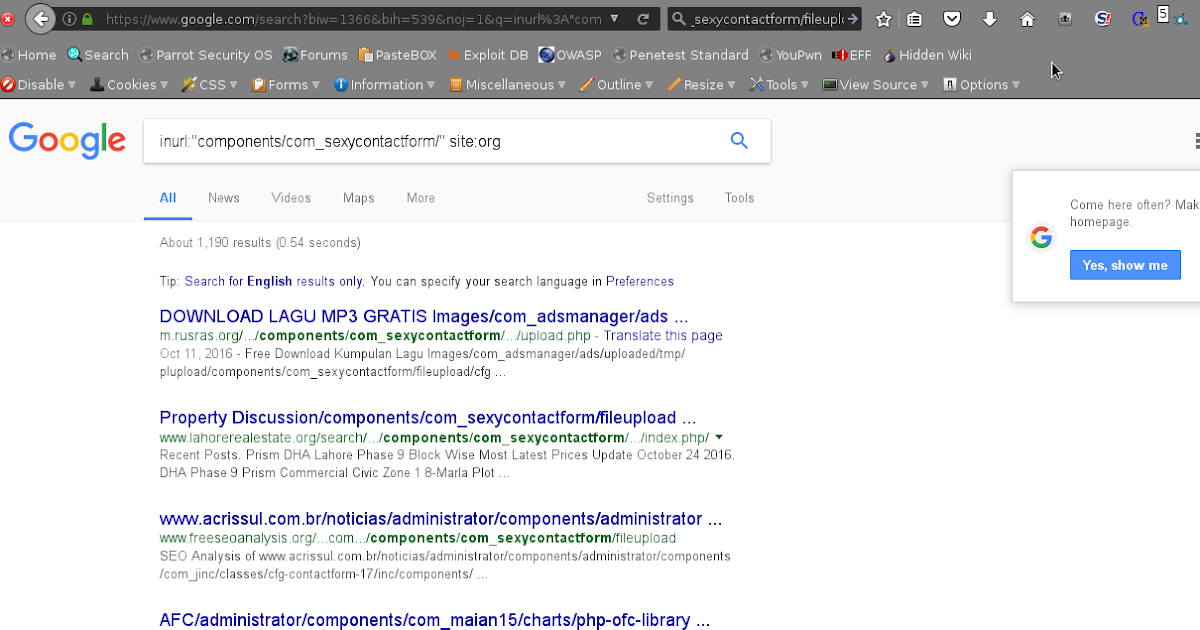The image size is (1200, 630).
Task: Switch to the News results tab
Action: 224,198
